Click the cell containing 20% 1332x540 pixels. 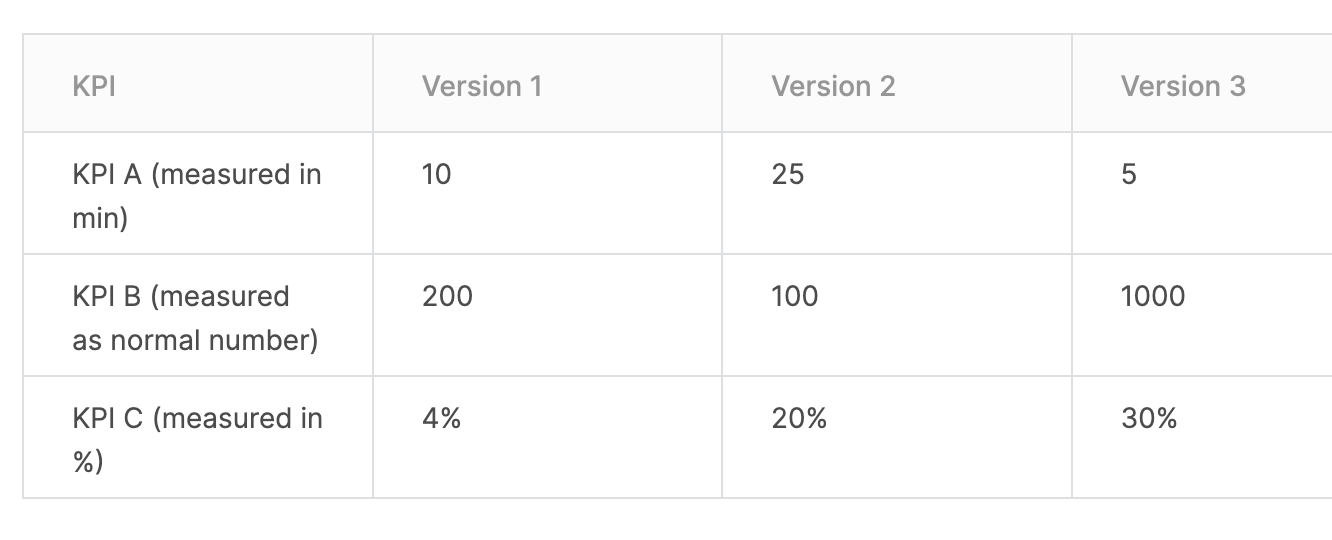897,437
